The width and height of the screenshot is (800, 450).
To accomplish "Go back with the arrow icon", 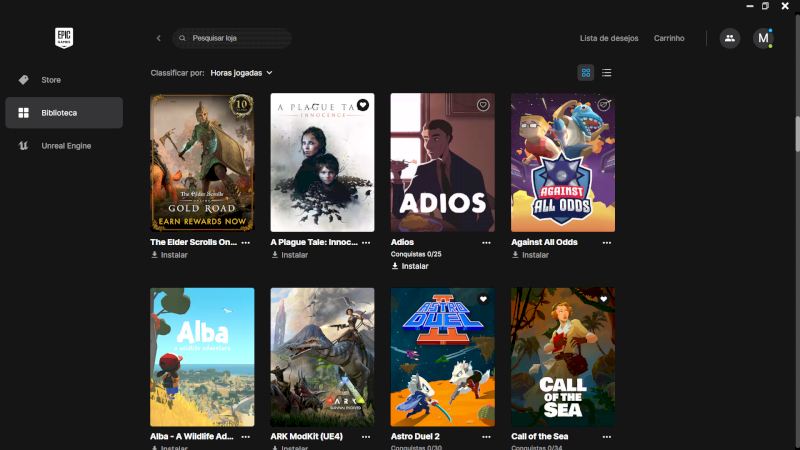I will tap(159, 38).
